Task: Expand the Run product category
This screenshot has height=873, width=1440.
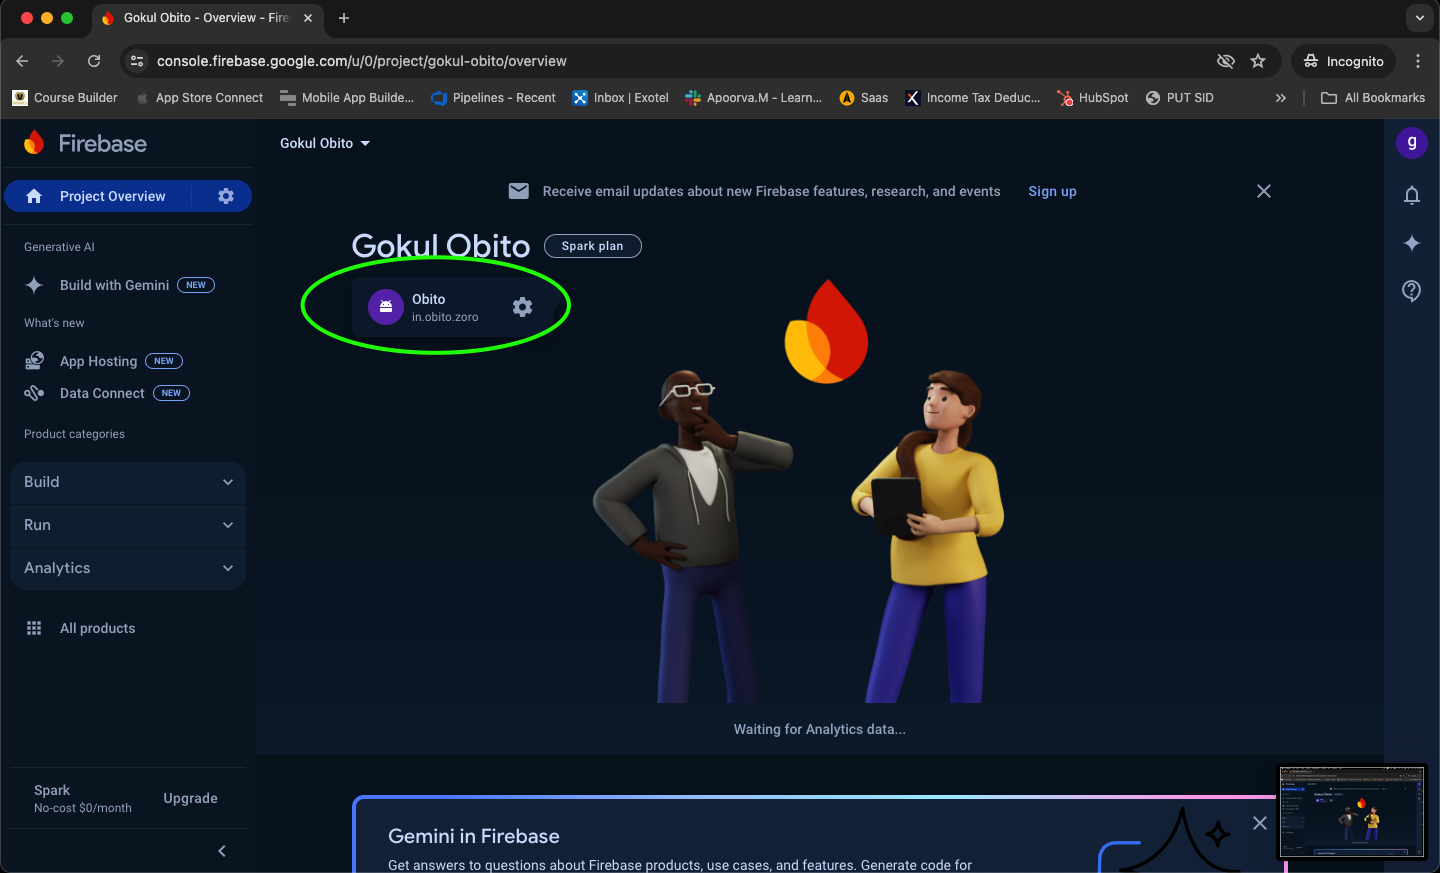Action: (x=128, y=525)
